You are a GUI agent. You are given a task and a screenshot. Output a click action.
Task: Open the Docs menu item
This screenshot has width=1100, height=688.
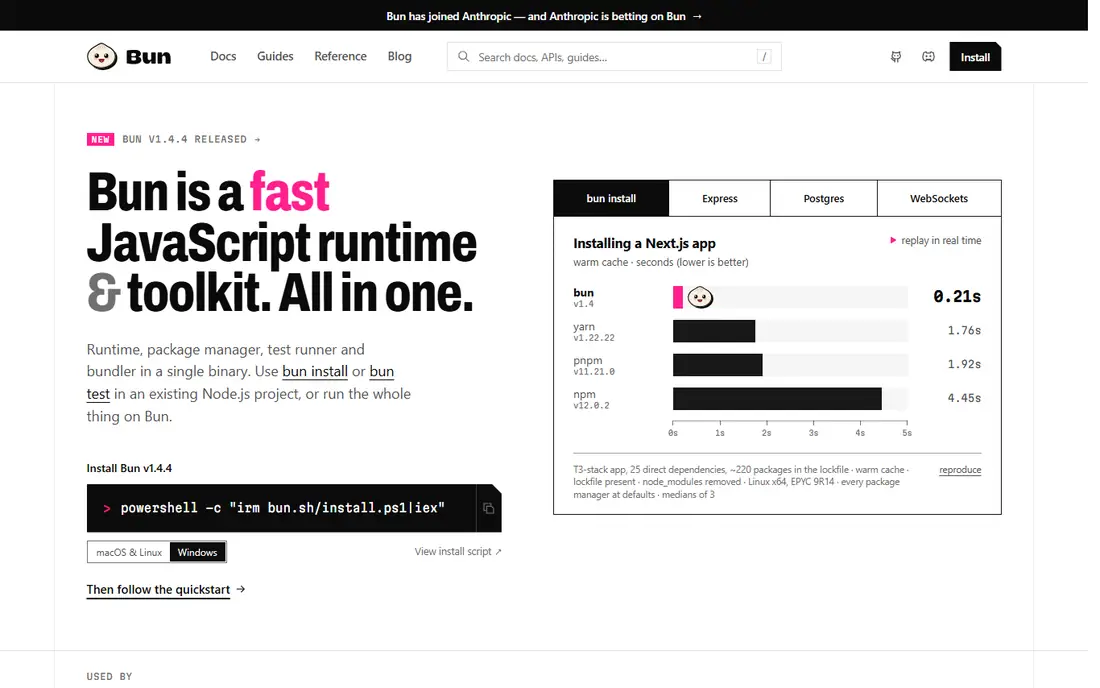click(223, 56)
